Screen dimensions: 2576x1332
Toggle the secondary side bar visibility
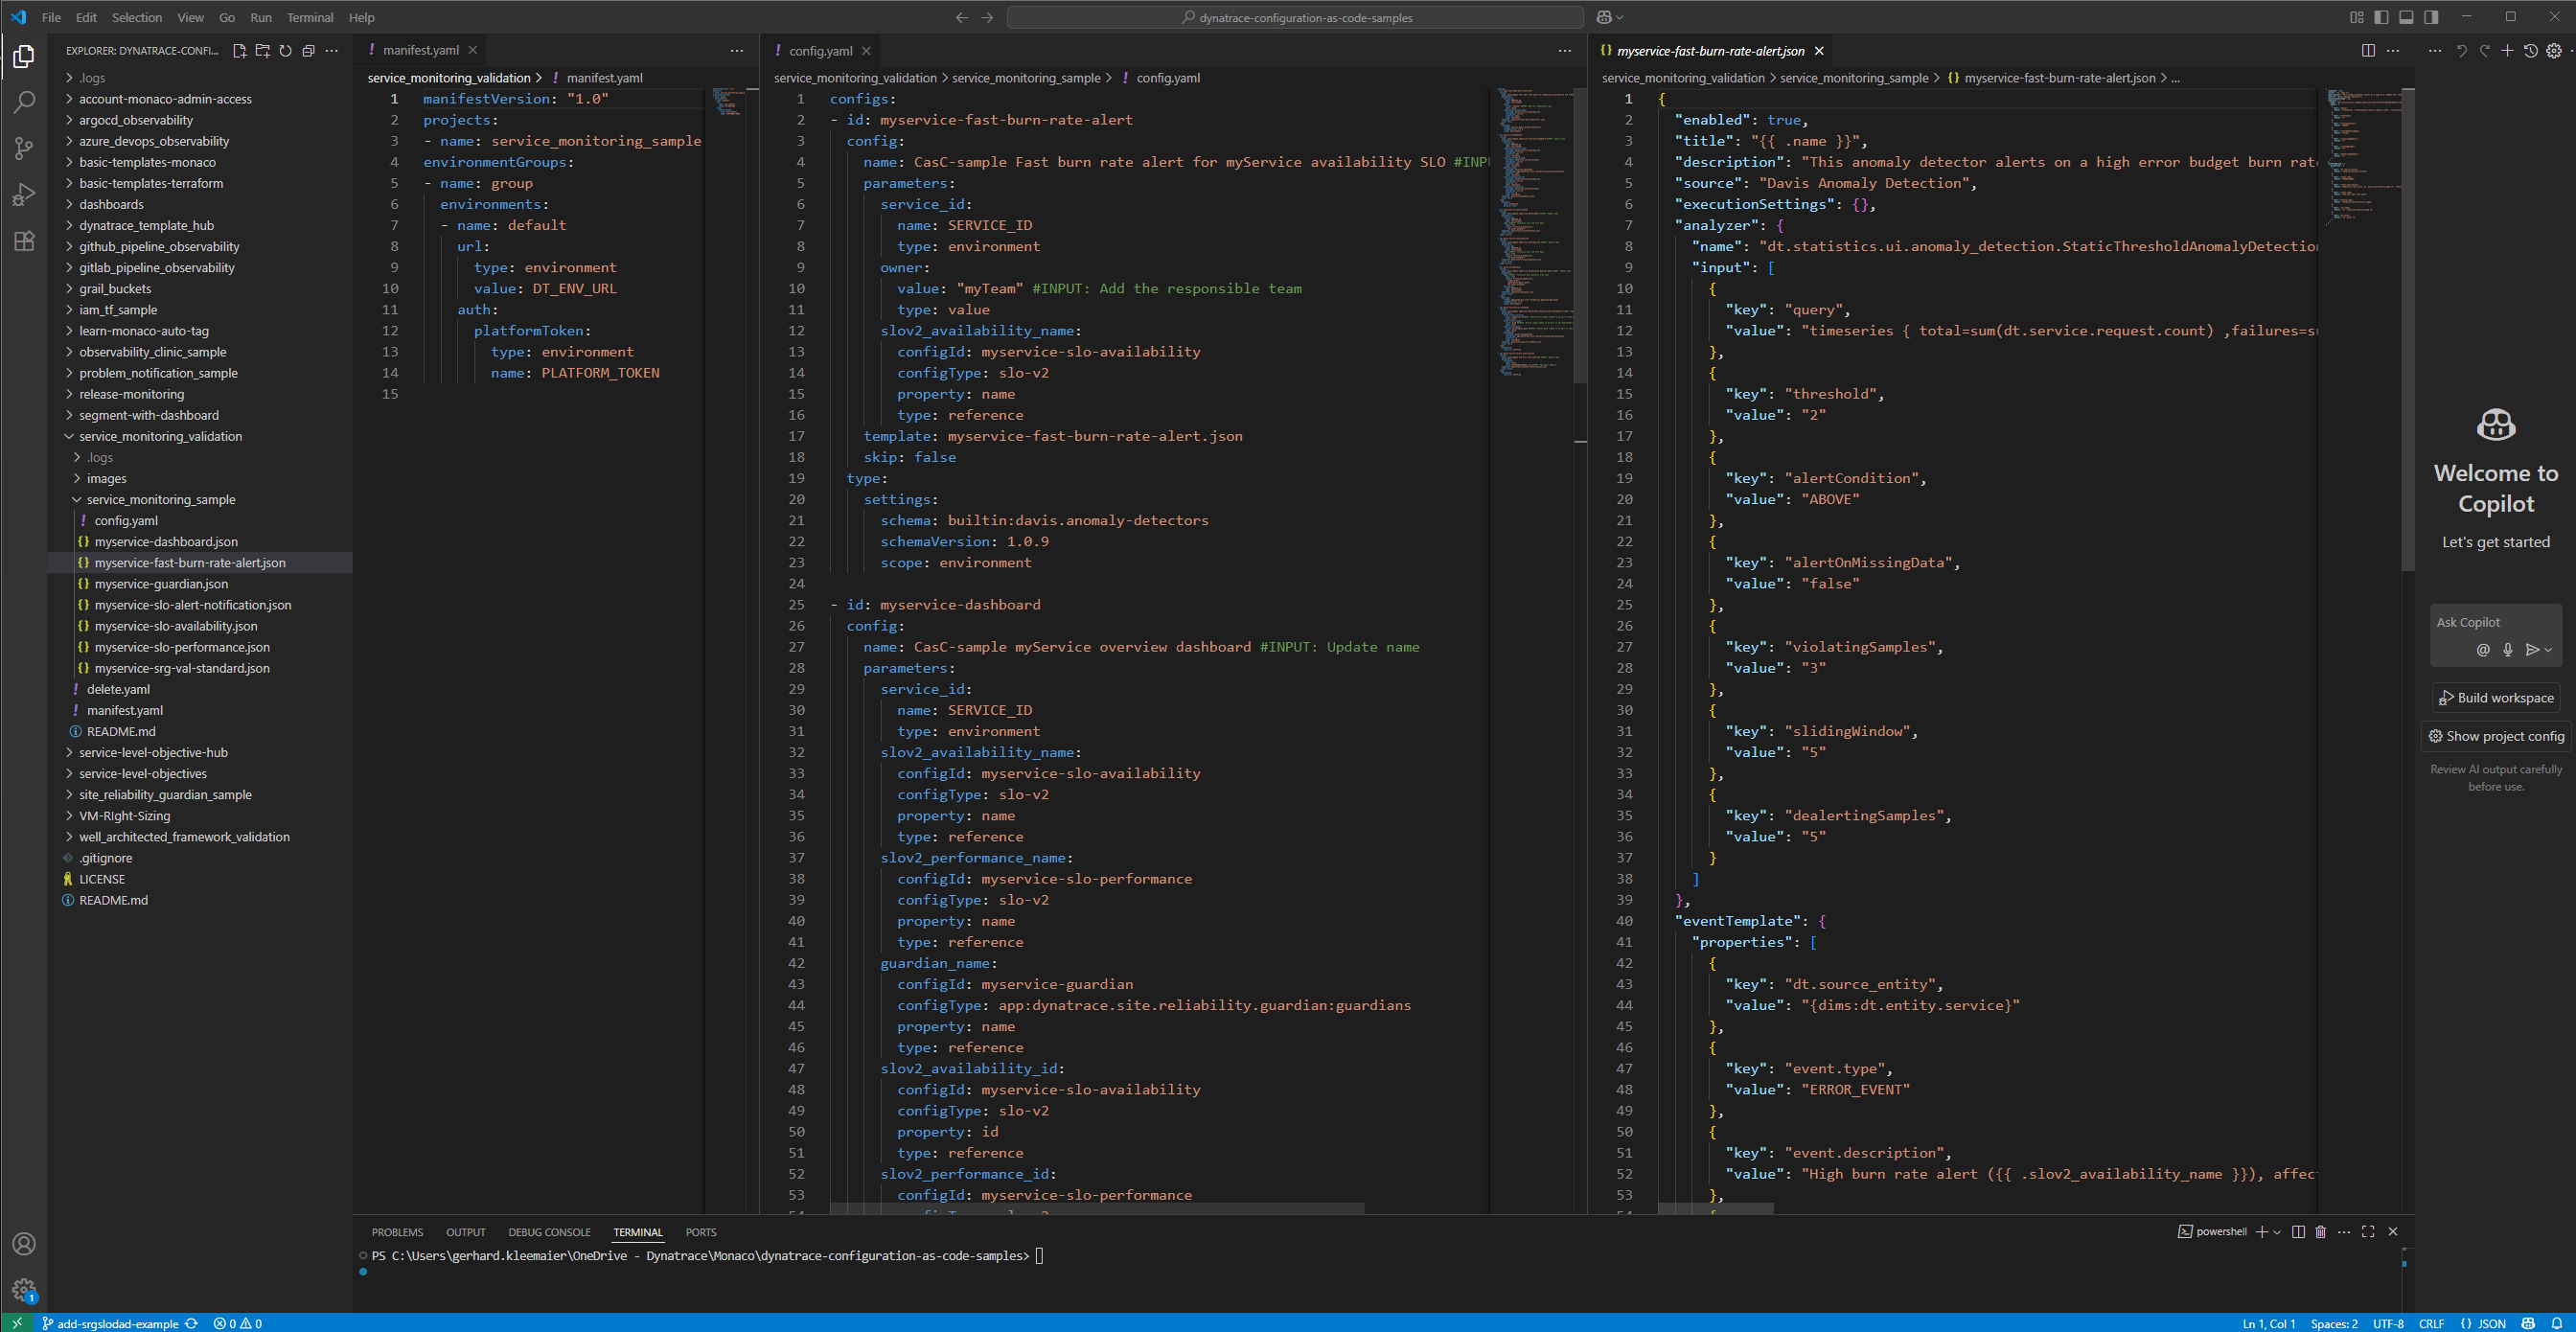point(2431,17)
